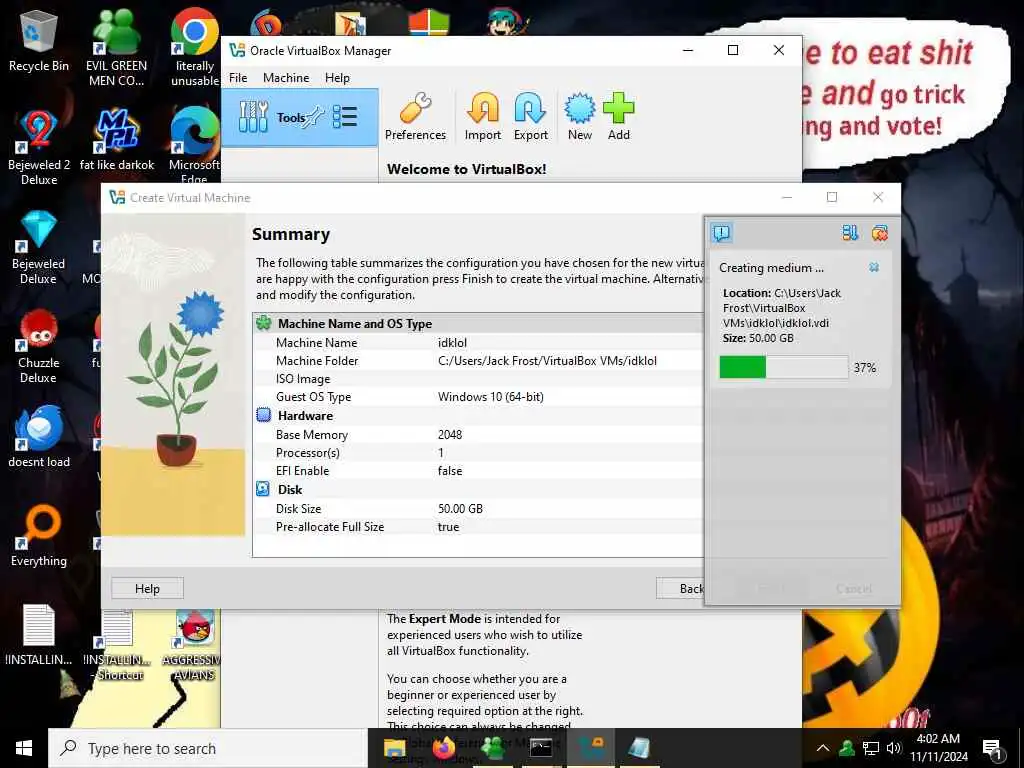1024x768 pixels.
Task: Click the Guest OS Type Windows 10 (64-bit)
Action: click(490, 396)
